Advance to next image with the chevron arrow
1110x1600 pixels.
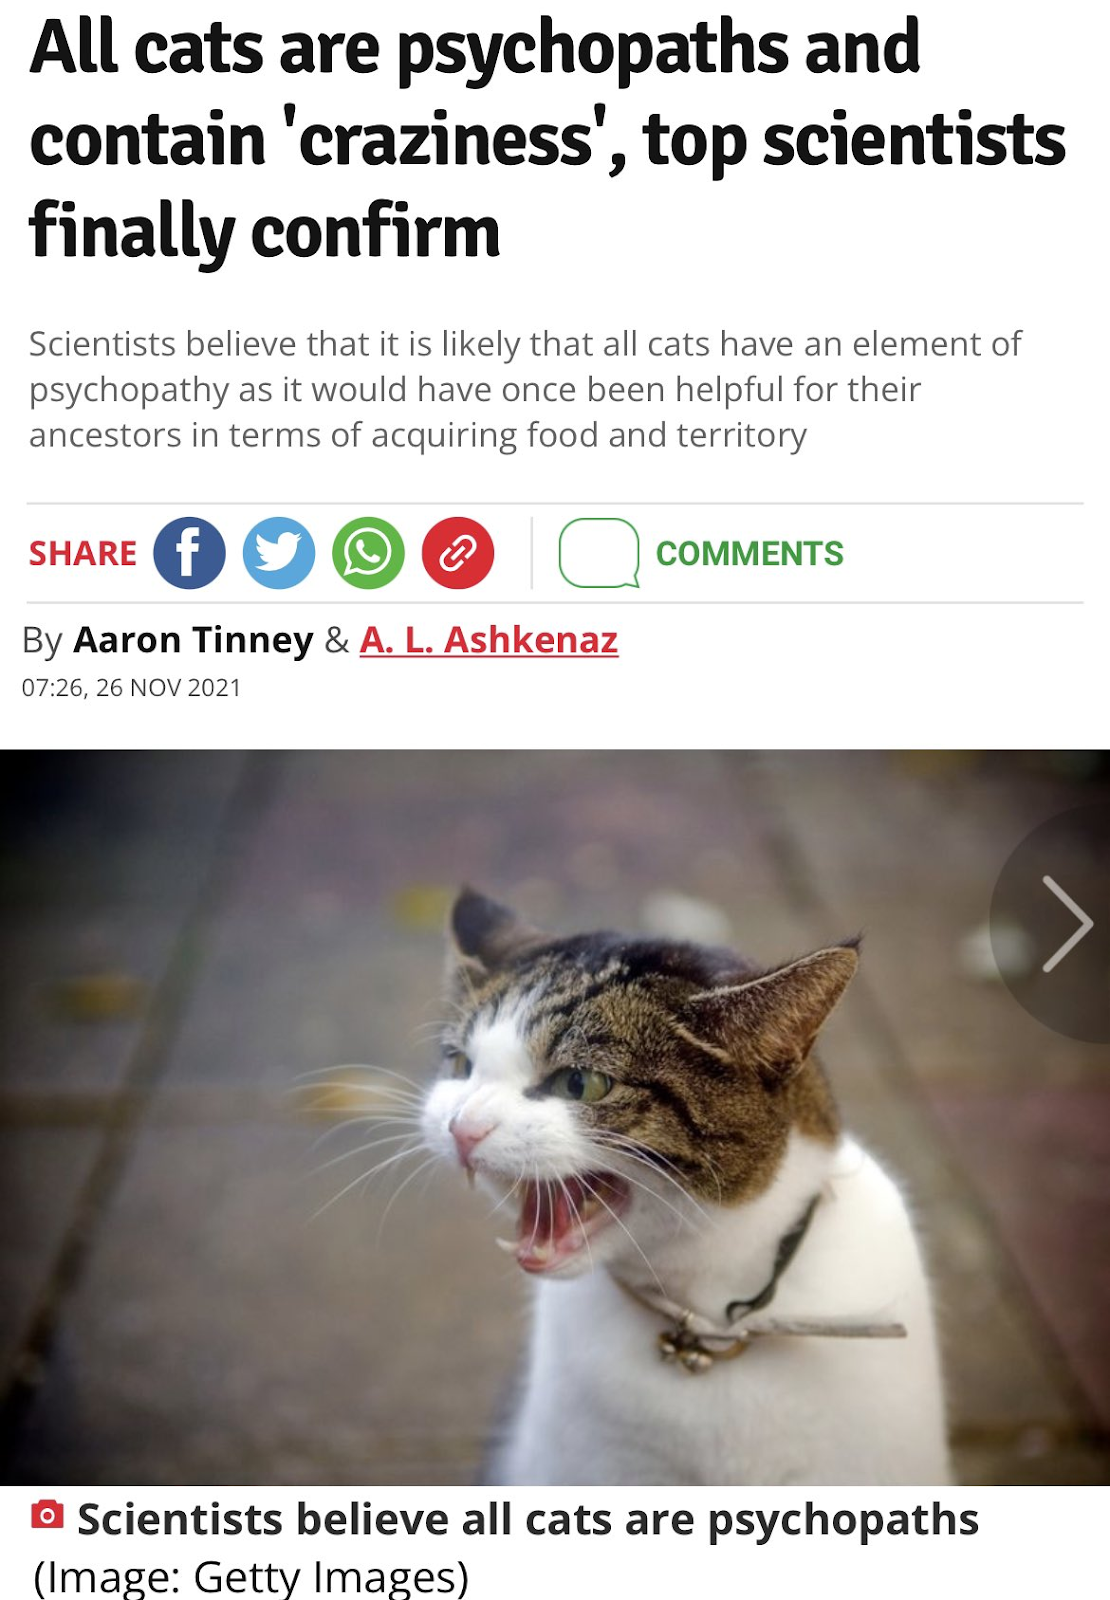(x=1066, y=924)
